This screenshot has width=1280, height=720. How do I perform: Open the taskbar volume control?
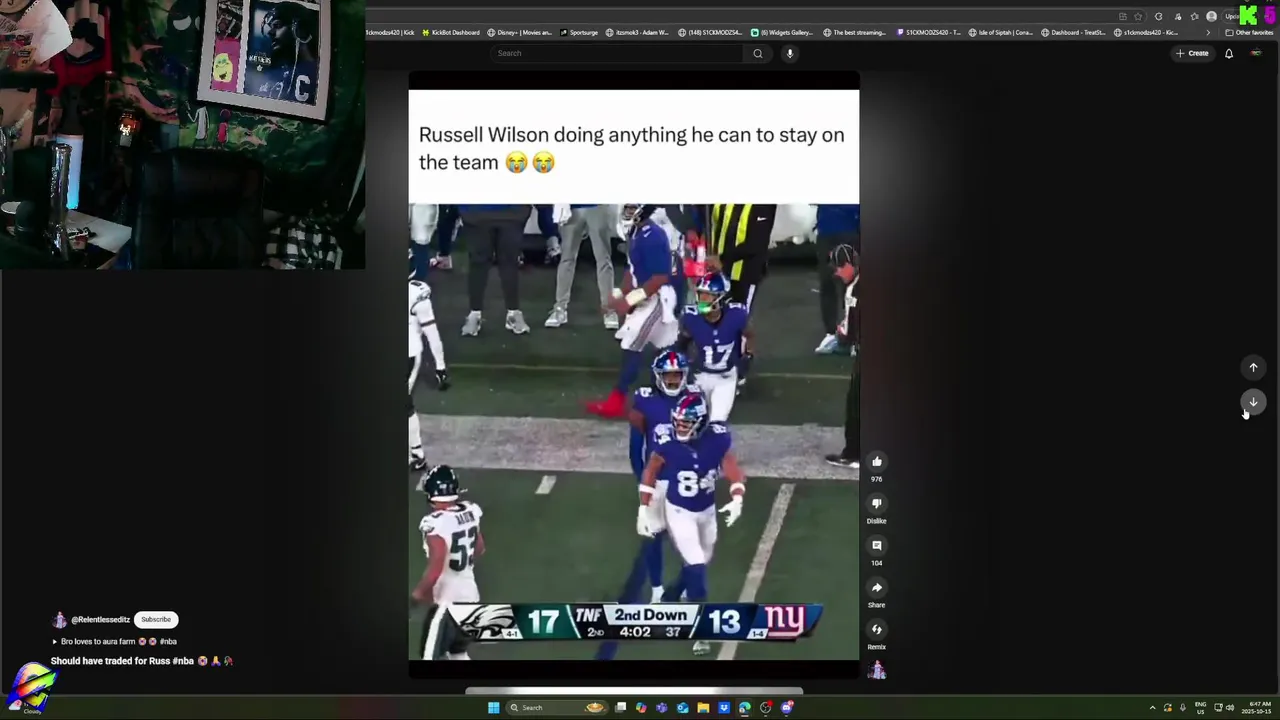1230,708
